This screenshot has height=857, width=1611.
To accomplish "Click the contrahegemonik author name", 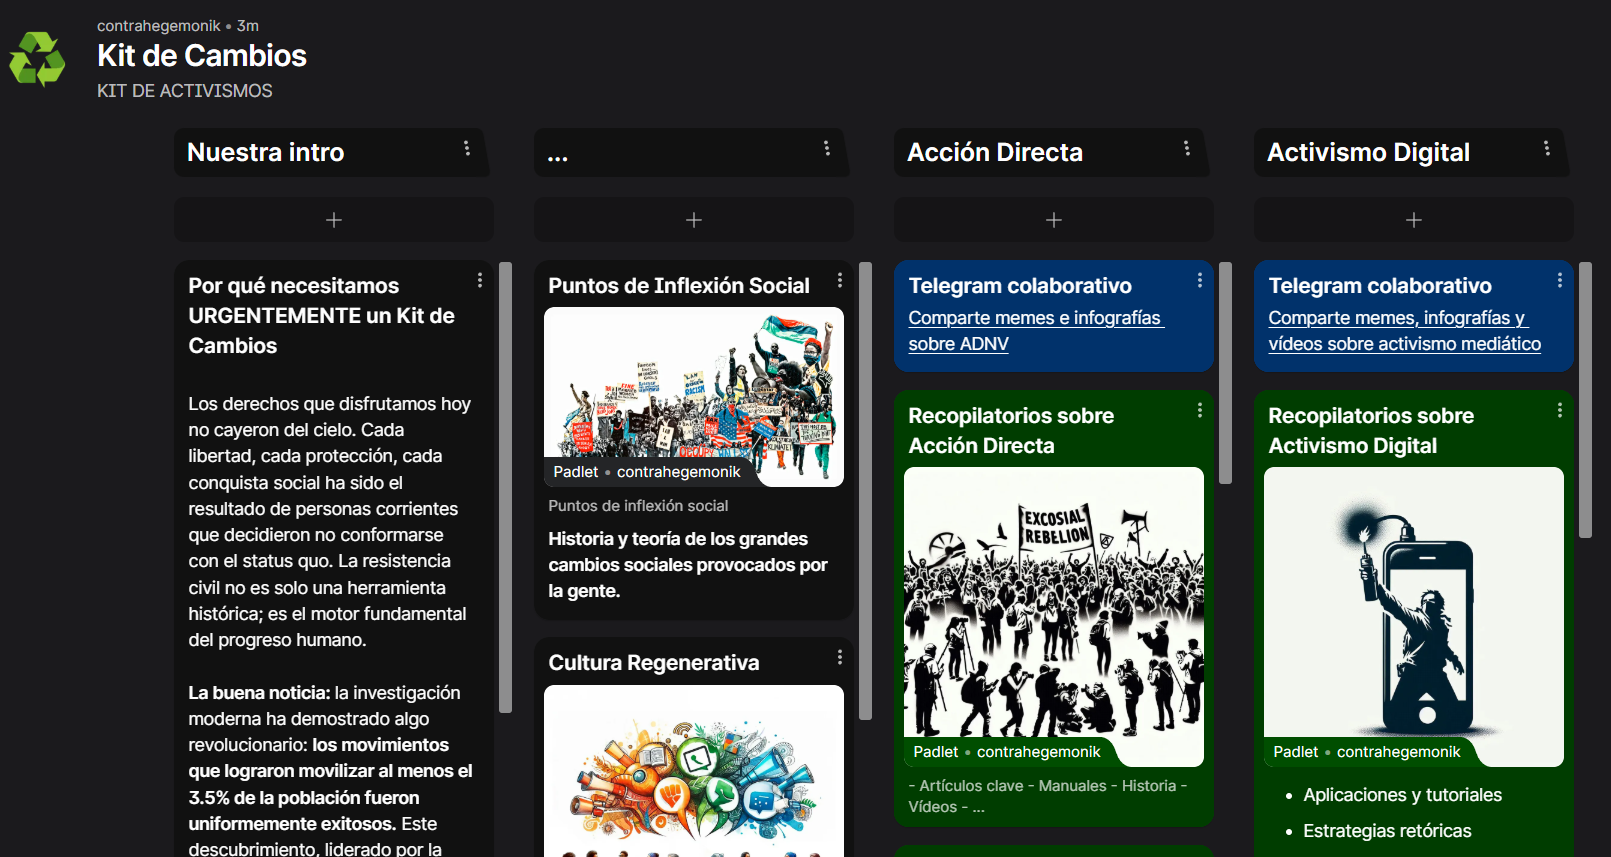I will pyautogui.click(x=158, y=26).
